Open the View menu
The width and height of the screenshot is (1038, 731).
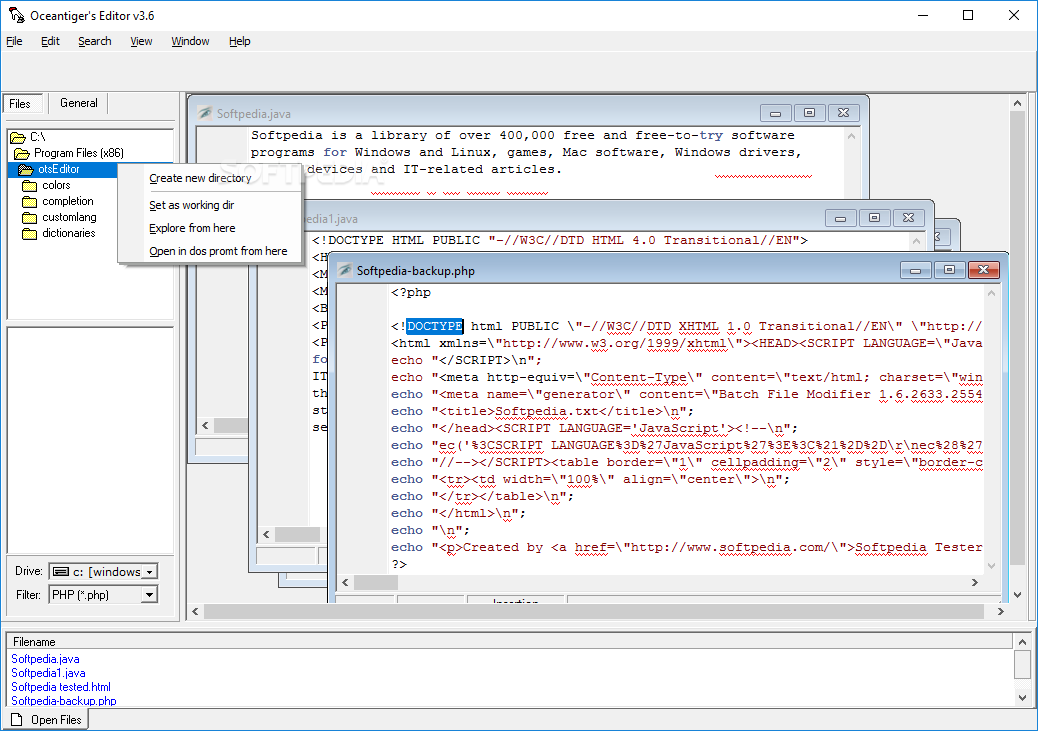[x=141, y=41]
